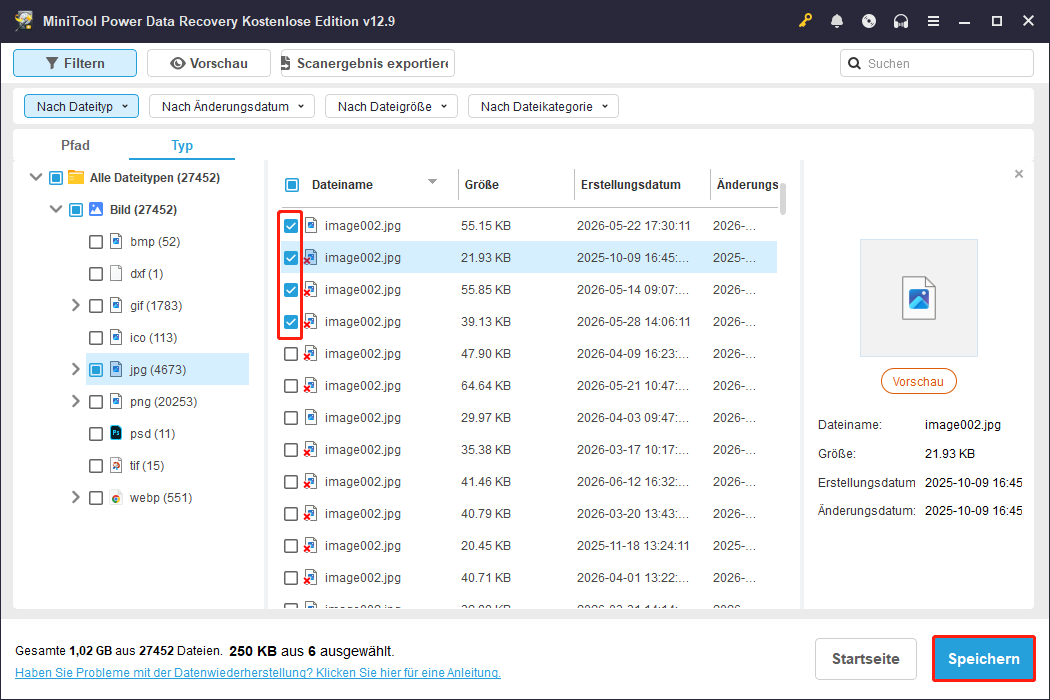Click the psd Photoshop file icon
Viewport: 1050px width, 700px height.
coord(117,433)
